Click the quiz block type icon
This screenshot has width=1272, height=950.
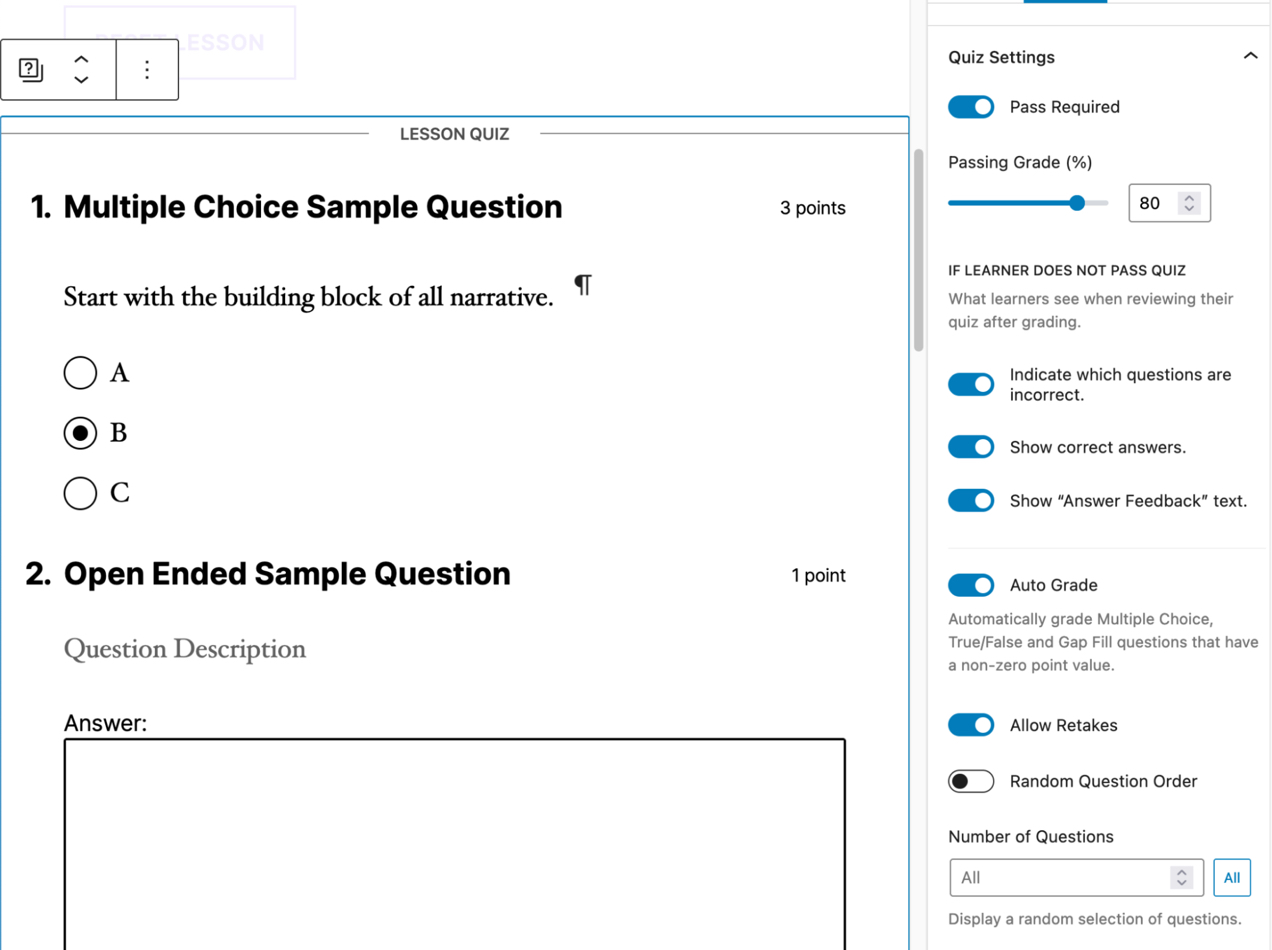pyautogui.click(x=31, y=70)
